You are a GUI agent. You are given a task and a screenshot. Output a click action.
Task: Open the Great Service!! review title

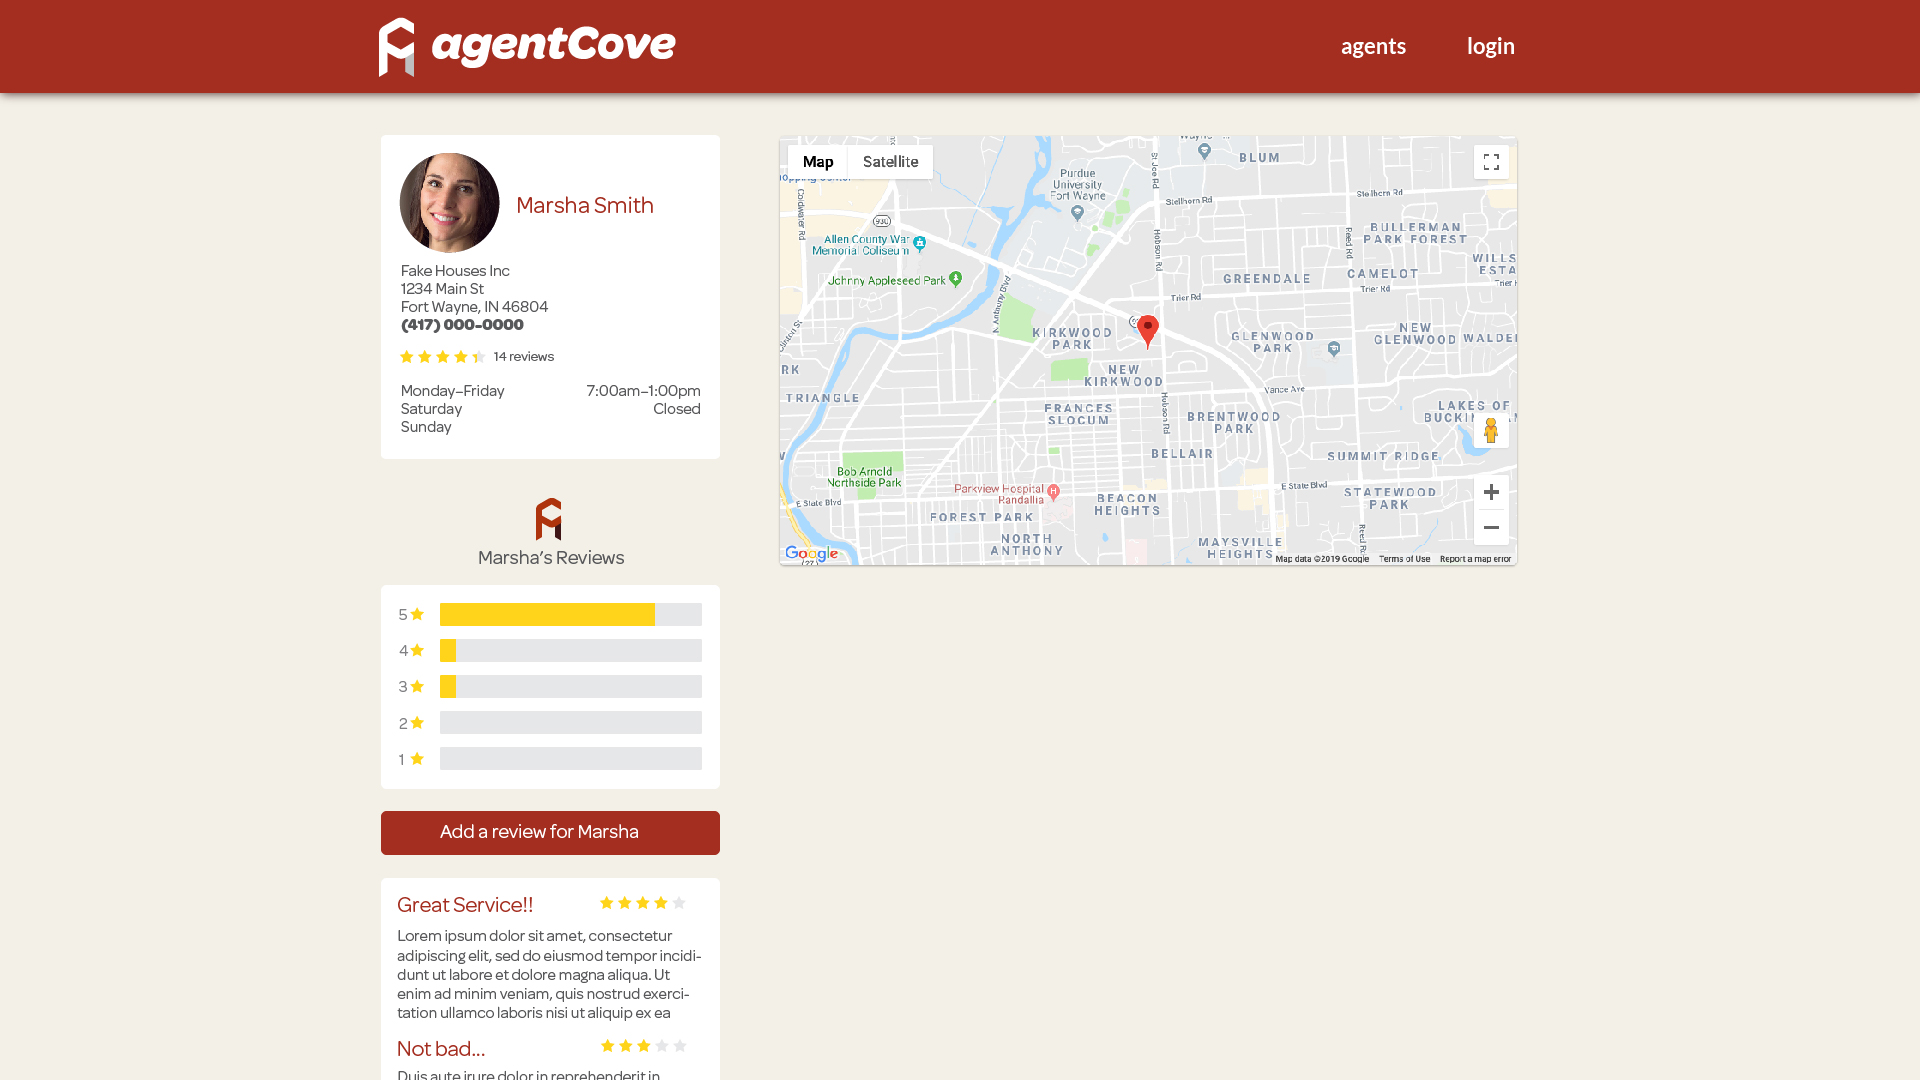tap(465, 905)
